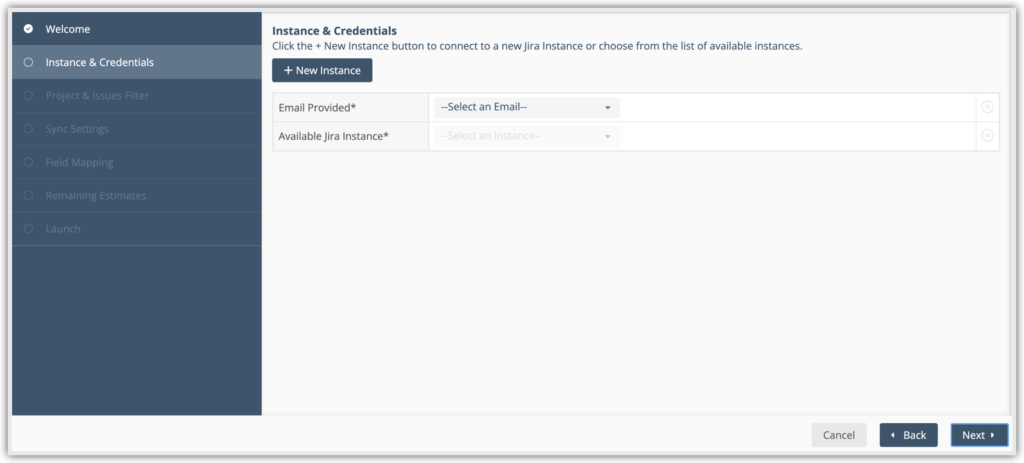1024x463 pixels.
Task: Click the Instance & Credentials page heading
Action: pyautogui.click(x=334, y=31)
